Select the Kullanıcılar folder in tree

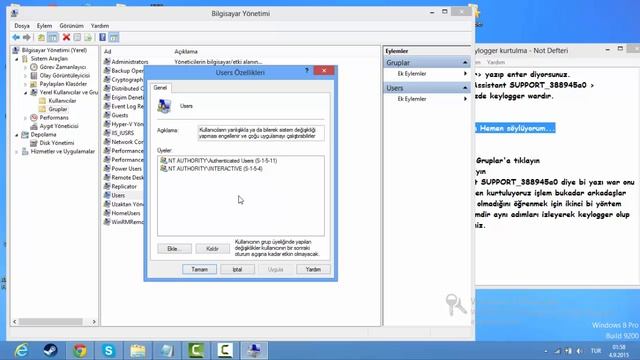tap(58, 101)
